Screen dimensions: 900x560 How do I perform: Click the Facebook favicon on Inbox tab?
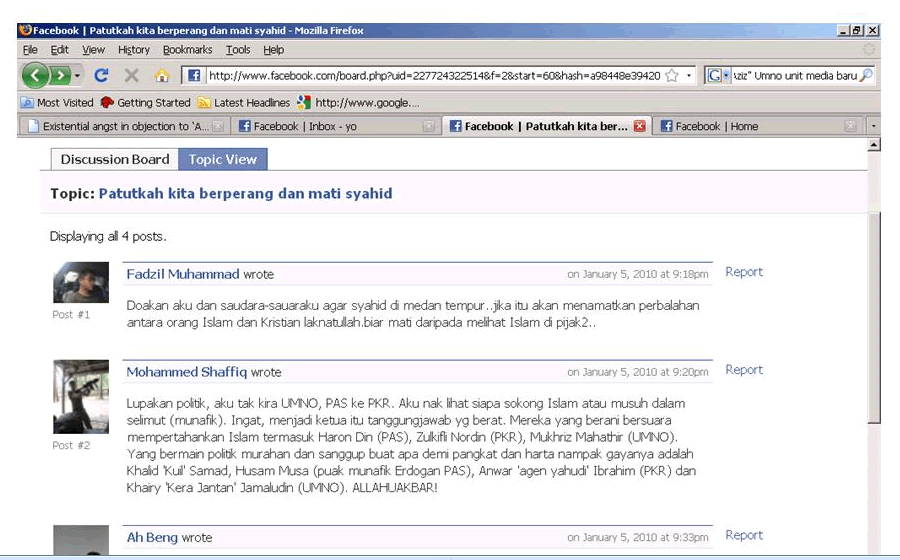click(245, 126)
